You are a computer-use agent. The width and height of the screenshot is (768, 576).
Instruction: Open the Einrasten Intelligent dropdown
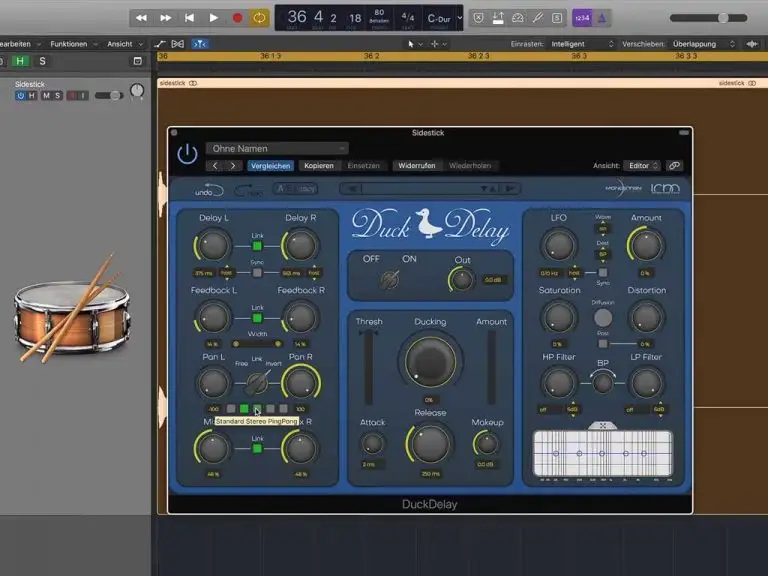click(x=582, y=44)
